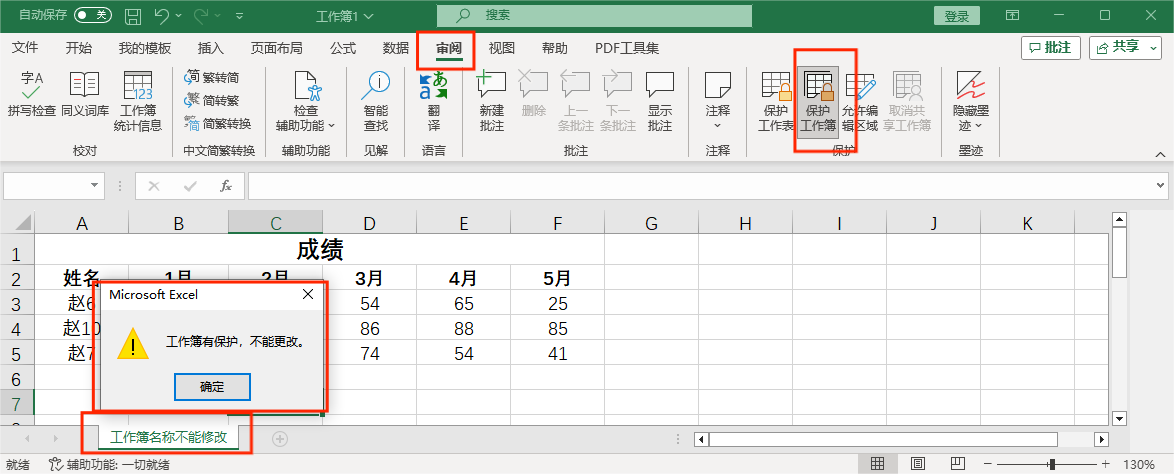The image size is (1174, 474).
Task: Switch to the 帮助 tab
Action: 555,48
